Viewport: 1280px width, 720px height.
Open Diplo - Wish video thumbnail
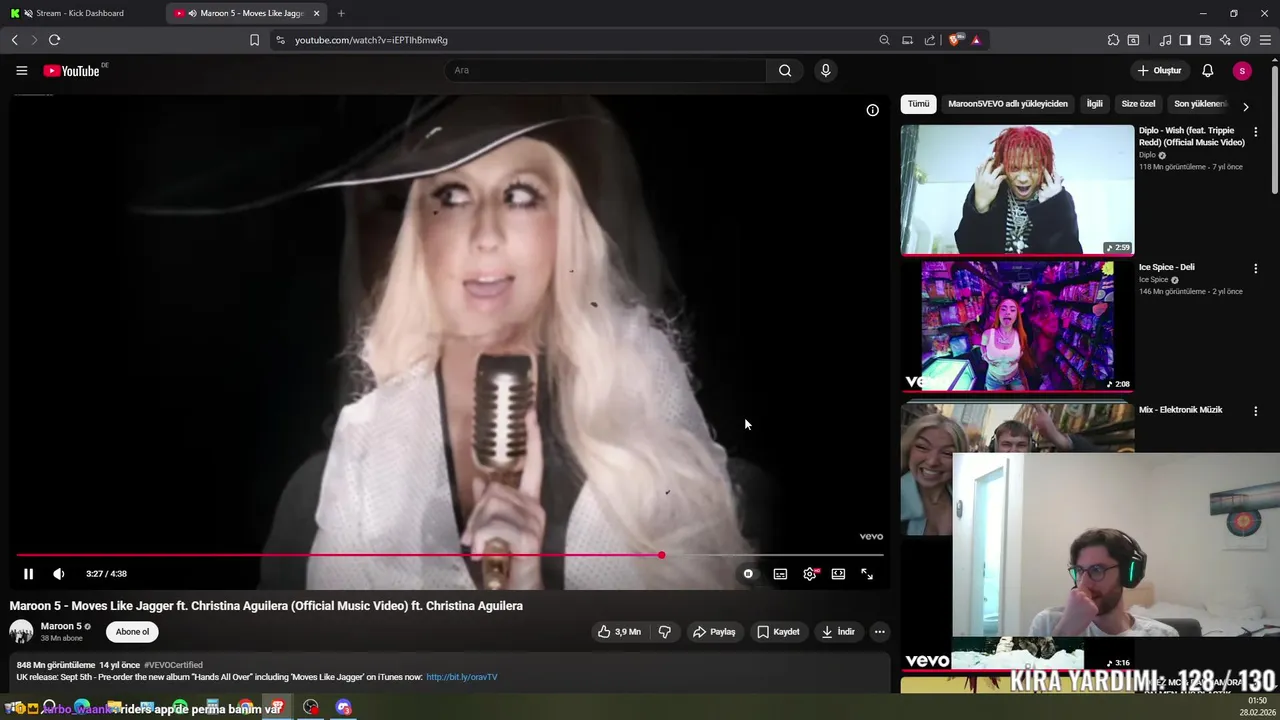[1017, 190]
